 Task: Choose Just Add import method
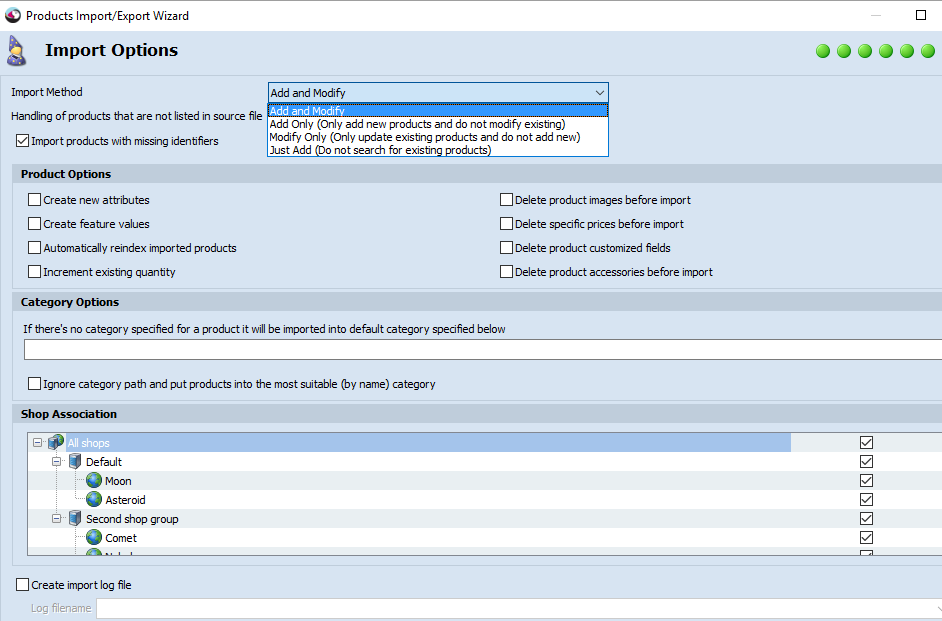[438, 150]
